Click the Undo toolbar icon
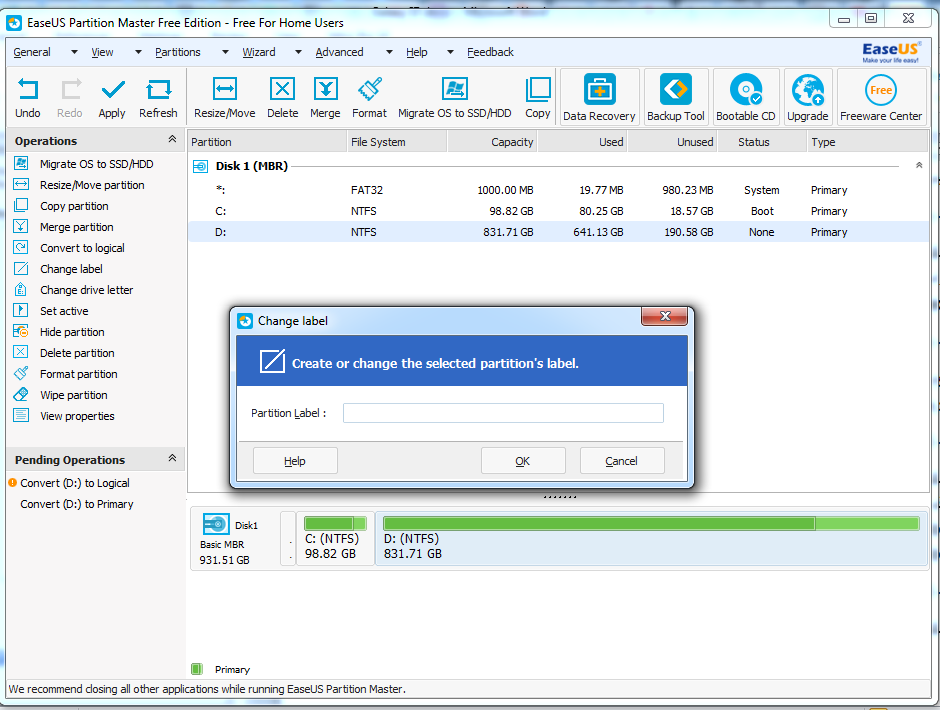This screenshot has width=940, height=710. click(x=28, y=98)
